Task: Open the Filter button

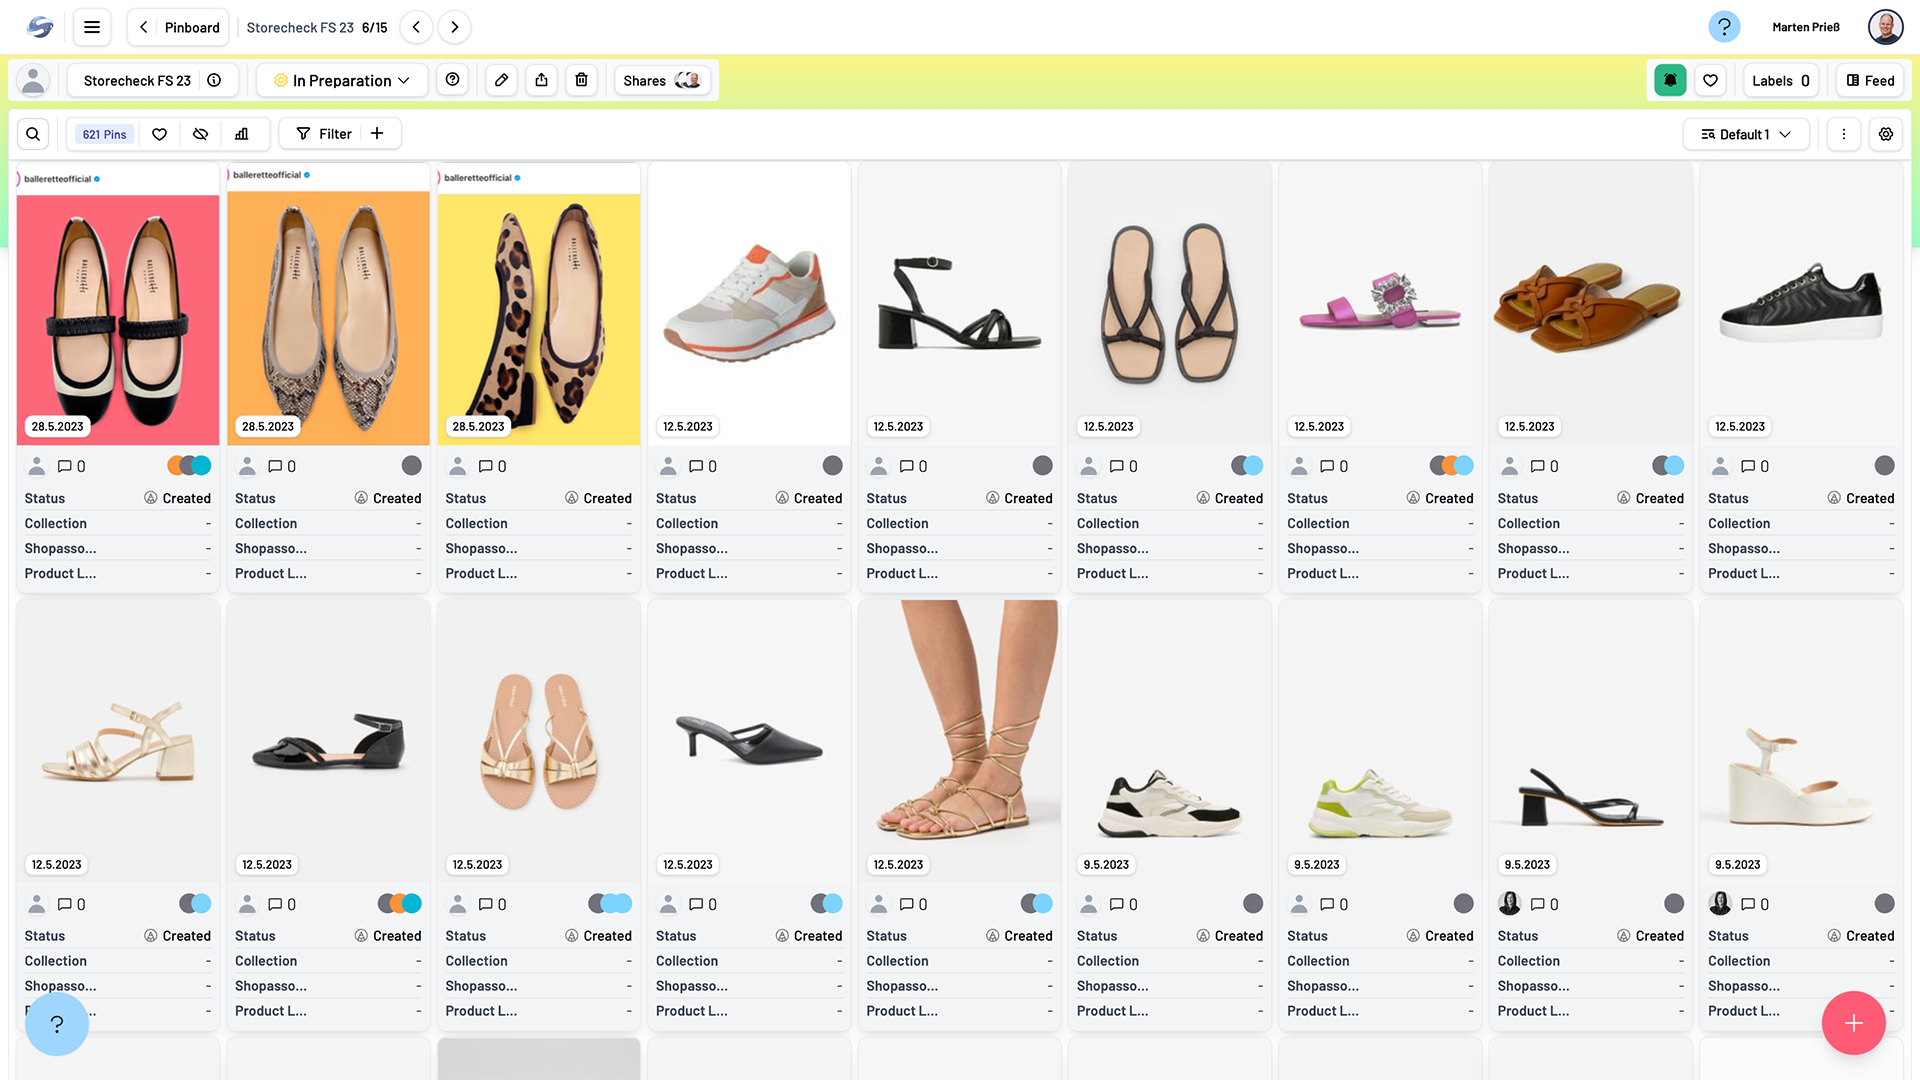Action: pyautogui.click(x=324, y=134)
